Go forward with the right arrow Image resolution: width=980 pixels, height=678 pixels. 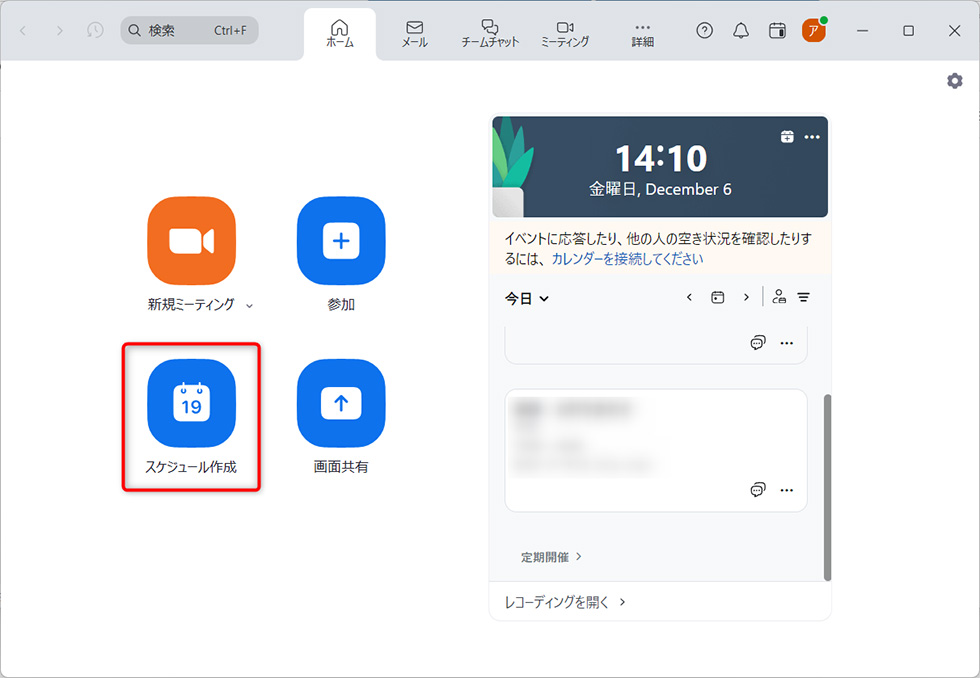coord(59,31)
